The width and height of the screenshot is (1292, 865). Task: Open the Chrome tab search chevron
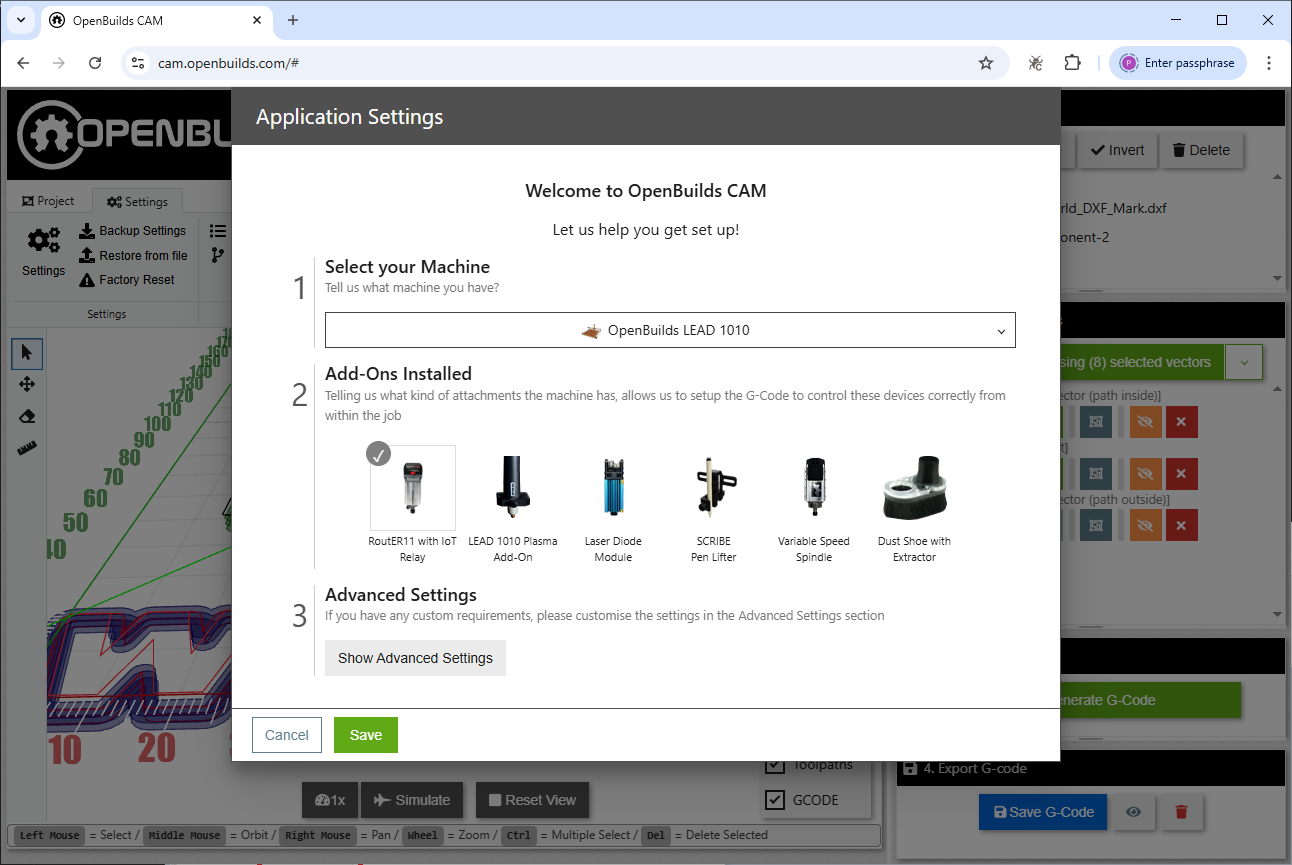[x=20, y=20]
